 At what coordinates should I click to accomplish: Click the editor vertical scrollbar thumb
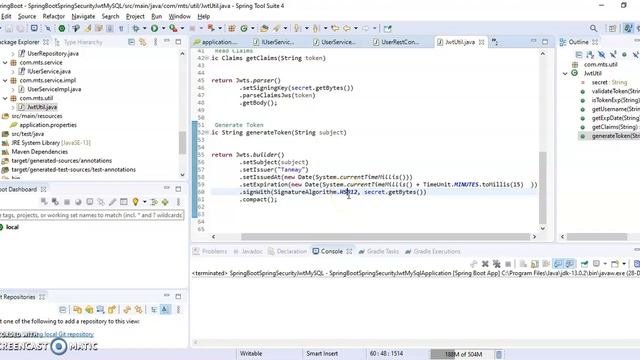click(542, 187)
